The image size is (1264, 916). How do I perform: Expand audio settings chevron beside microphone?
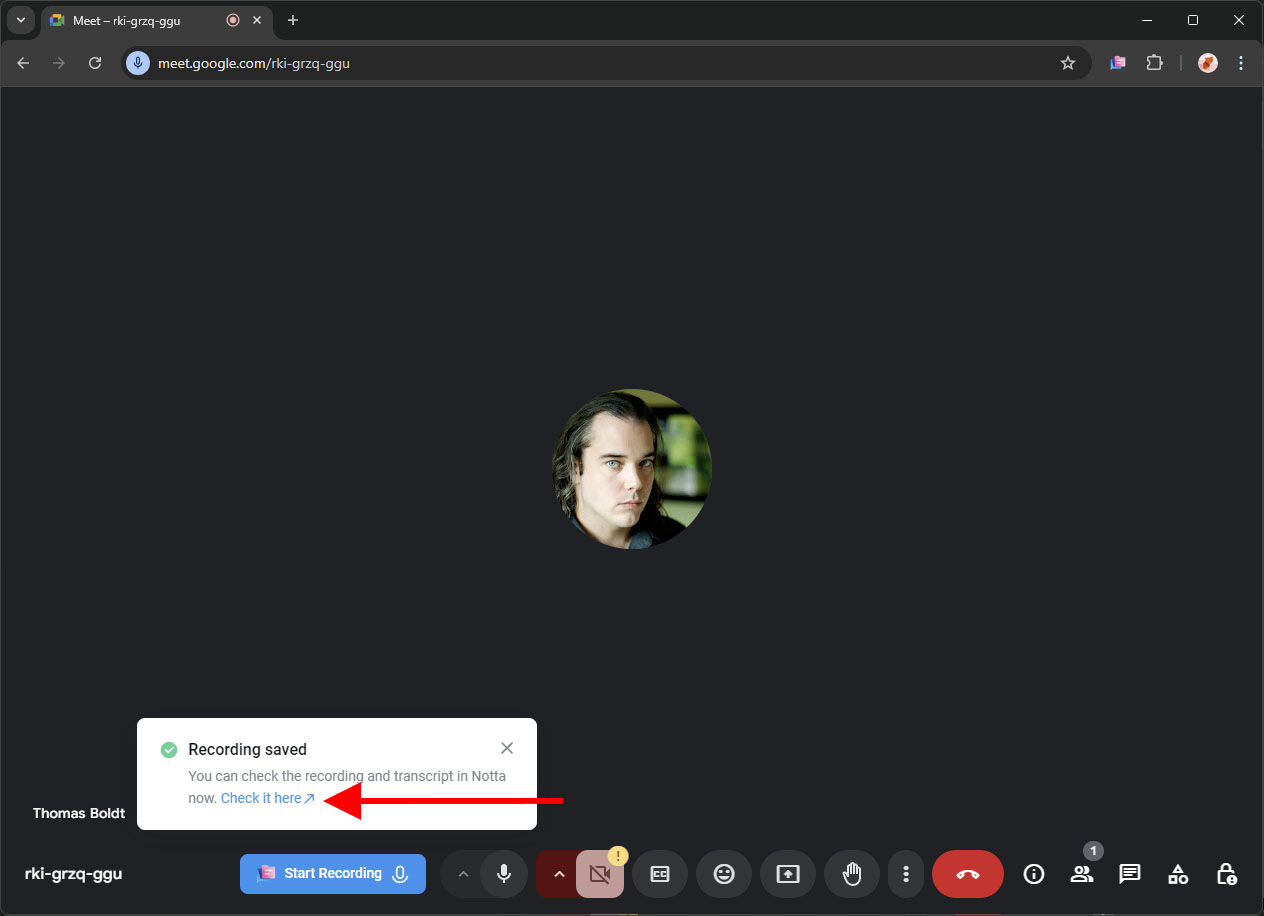tap(463, 874)
